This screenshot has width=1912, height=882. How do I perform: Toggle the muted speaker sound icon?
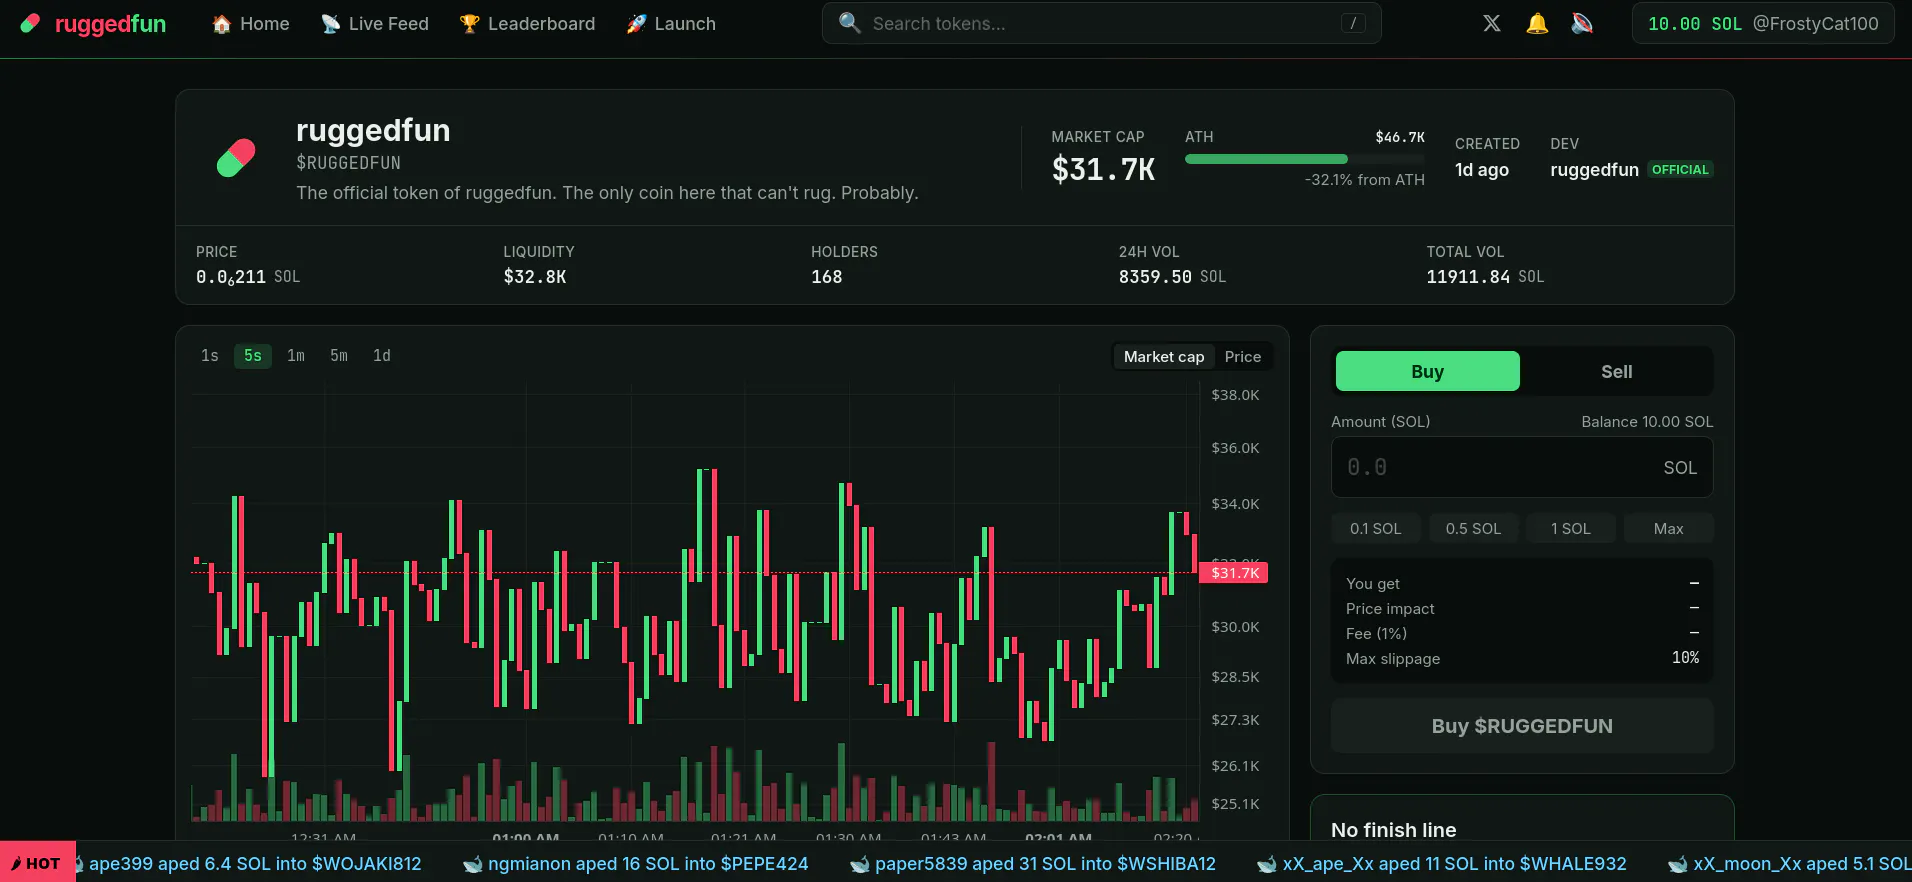pyautogui.click(x=1582, y=23)
